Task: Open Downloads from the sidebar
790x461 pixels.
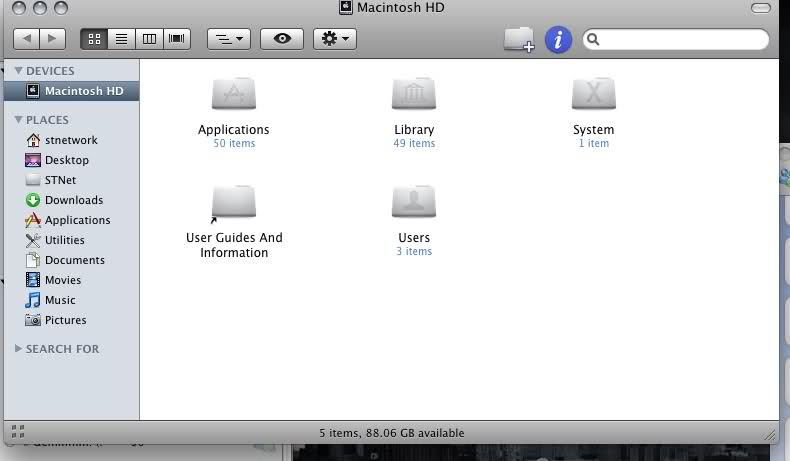Action: coord(72,200)
